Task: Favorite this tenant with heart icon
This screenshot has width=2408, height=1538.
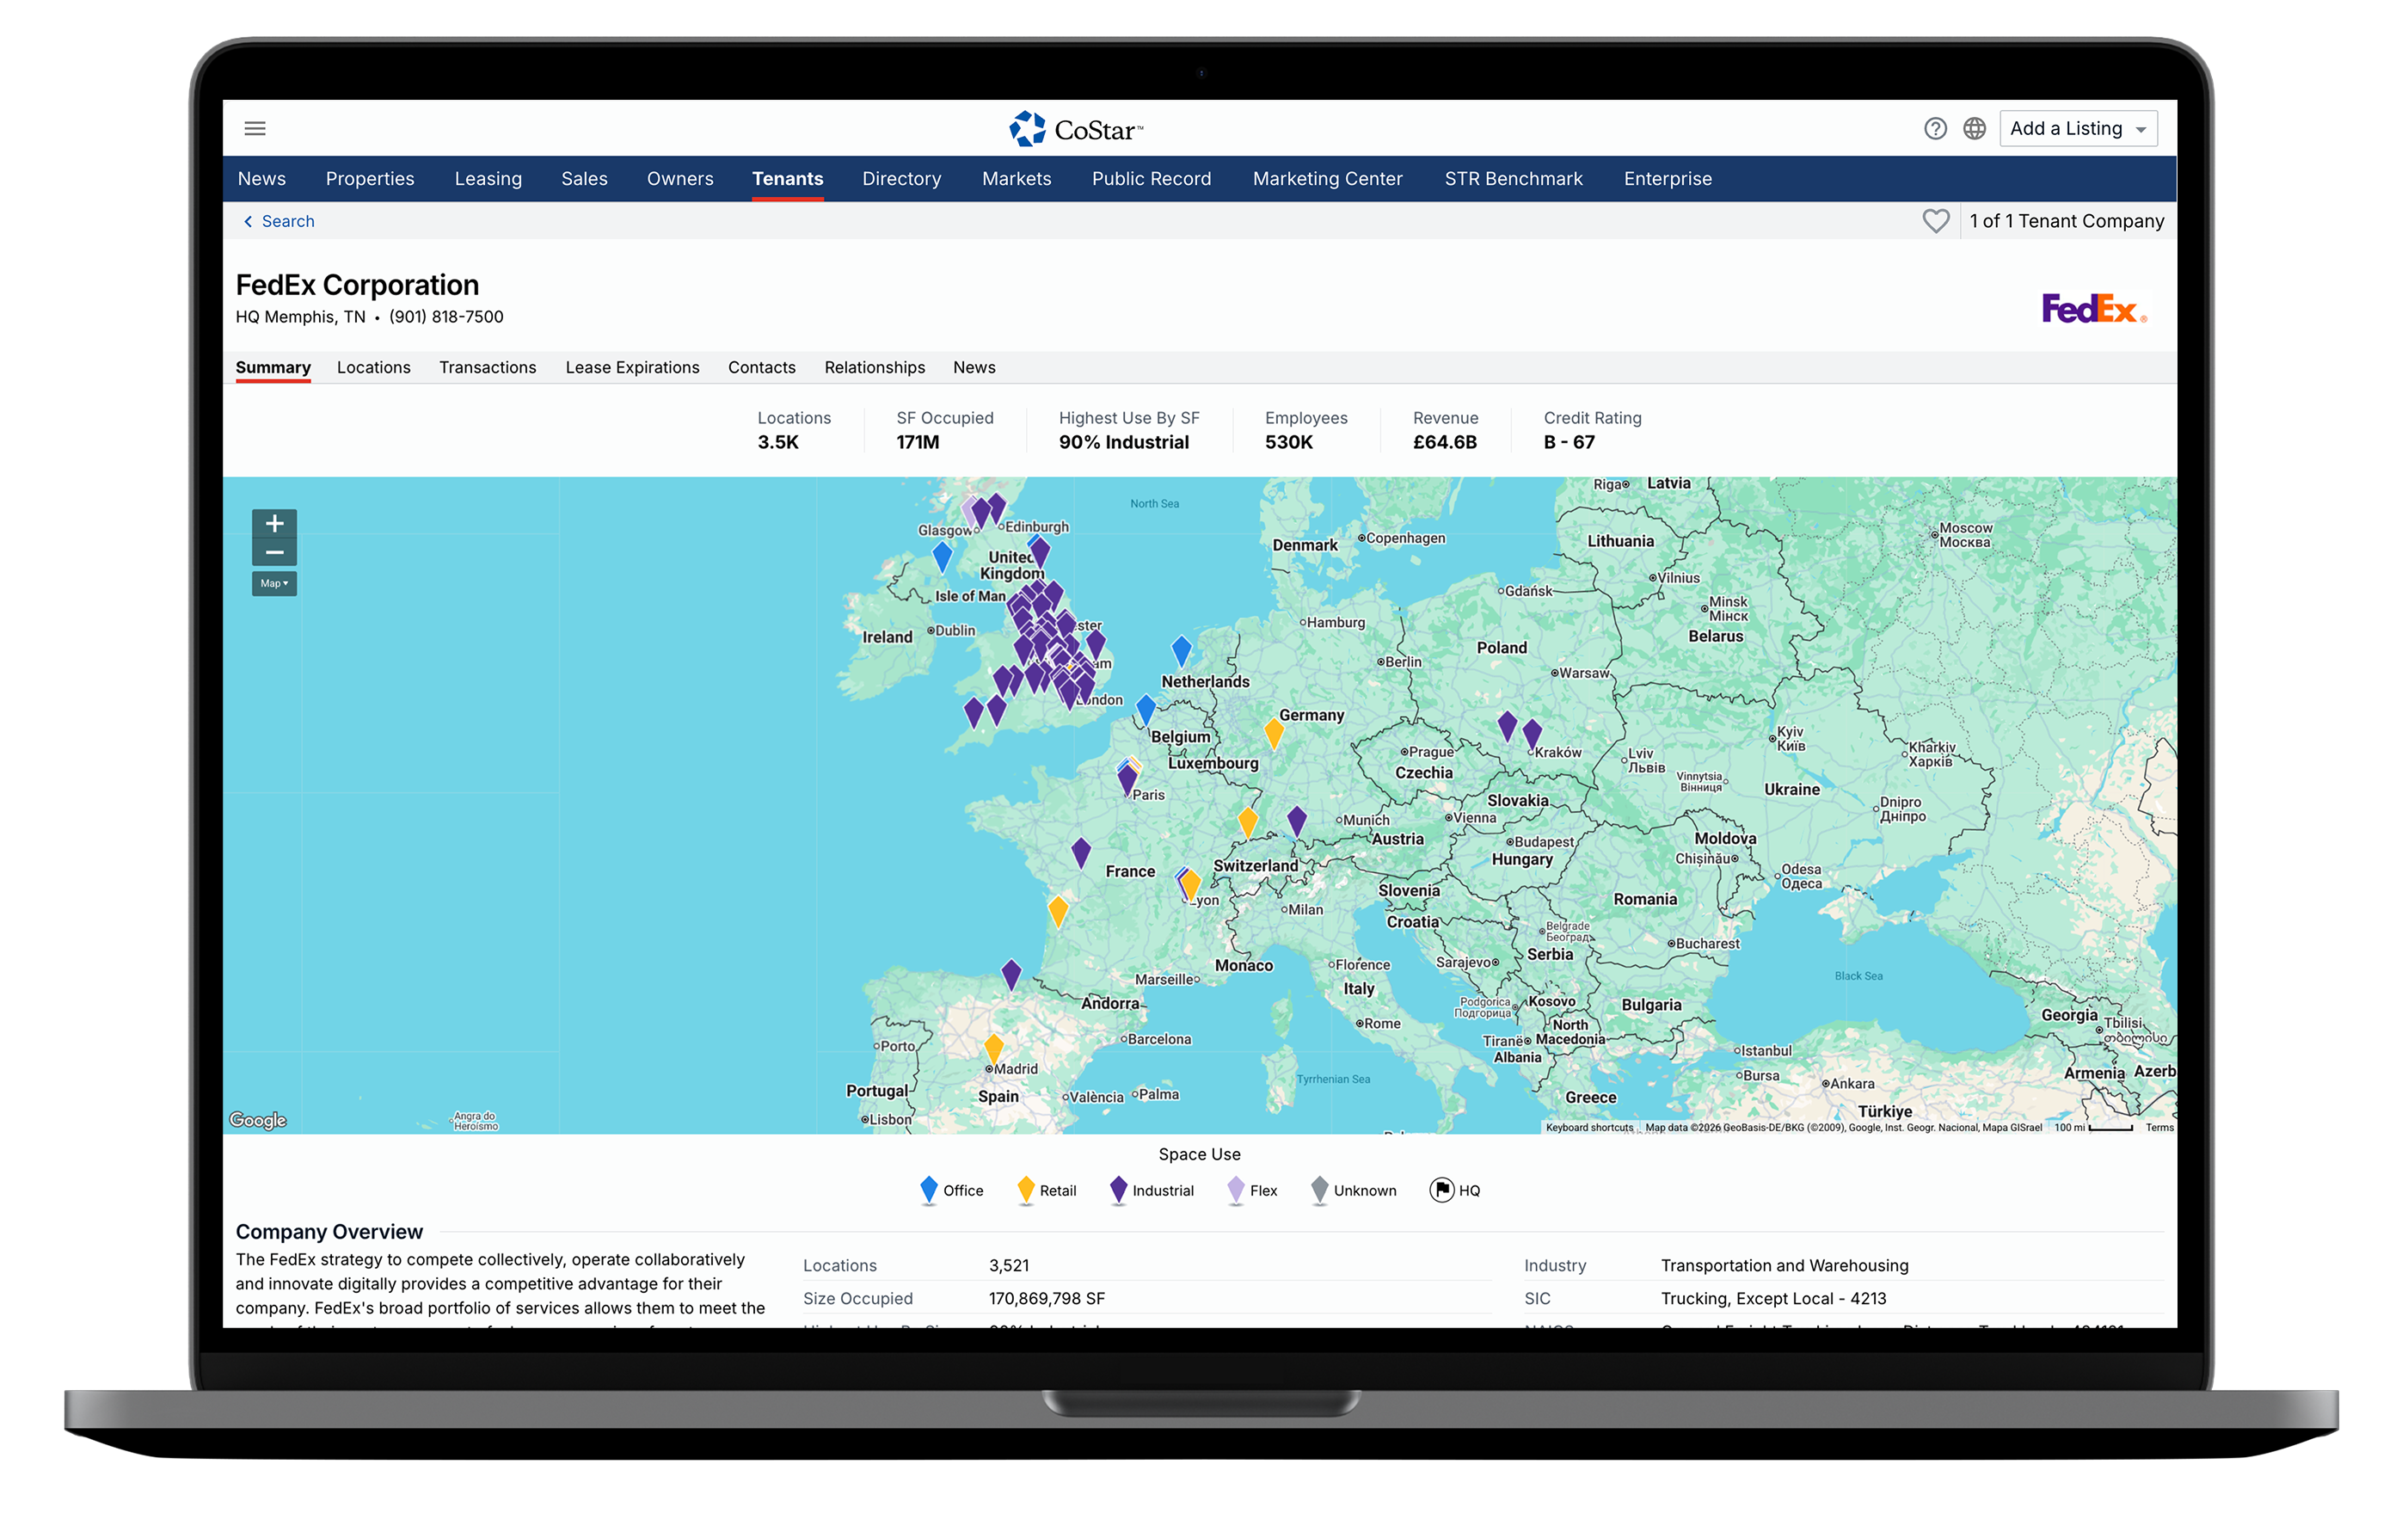Action: tap(1935, 221)
